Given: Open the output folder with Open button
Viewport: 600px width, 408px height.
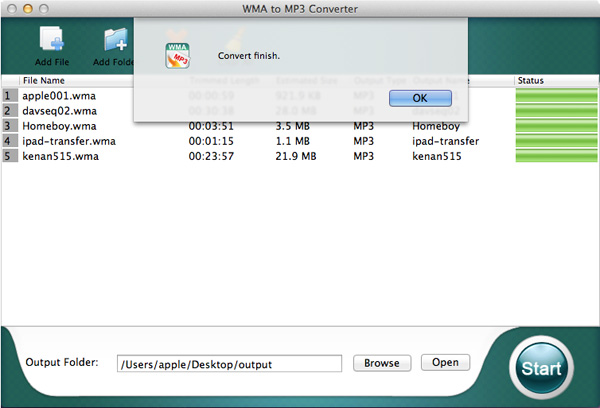Looking at the screenshot, I should tap(445, 362).
